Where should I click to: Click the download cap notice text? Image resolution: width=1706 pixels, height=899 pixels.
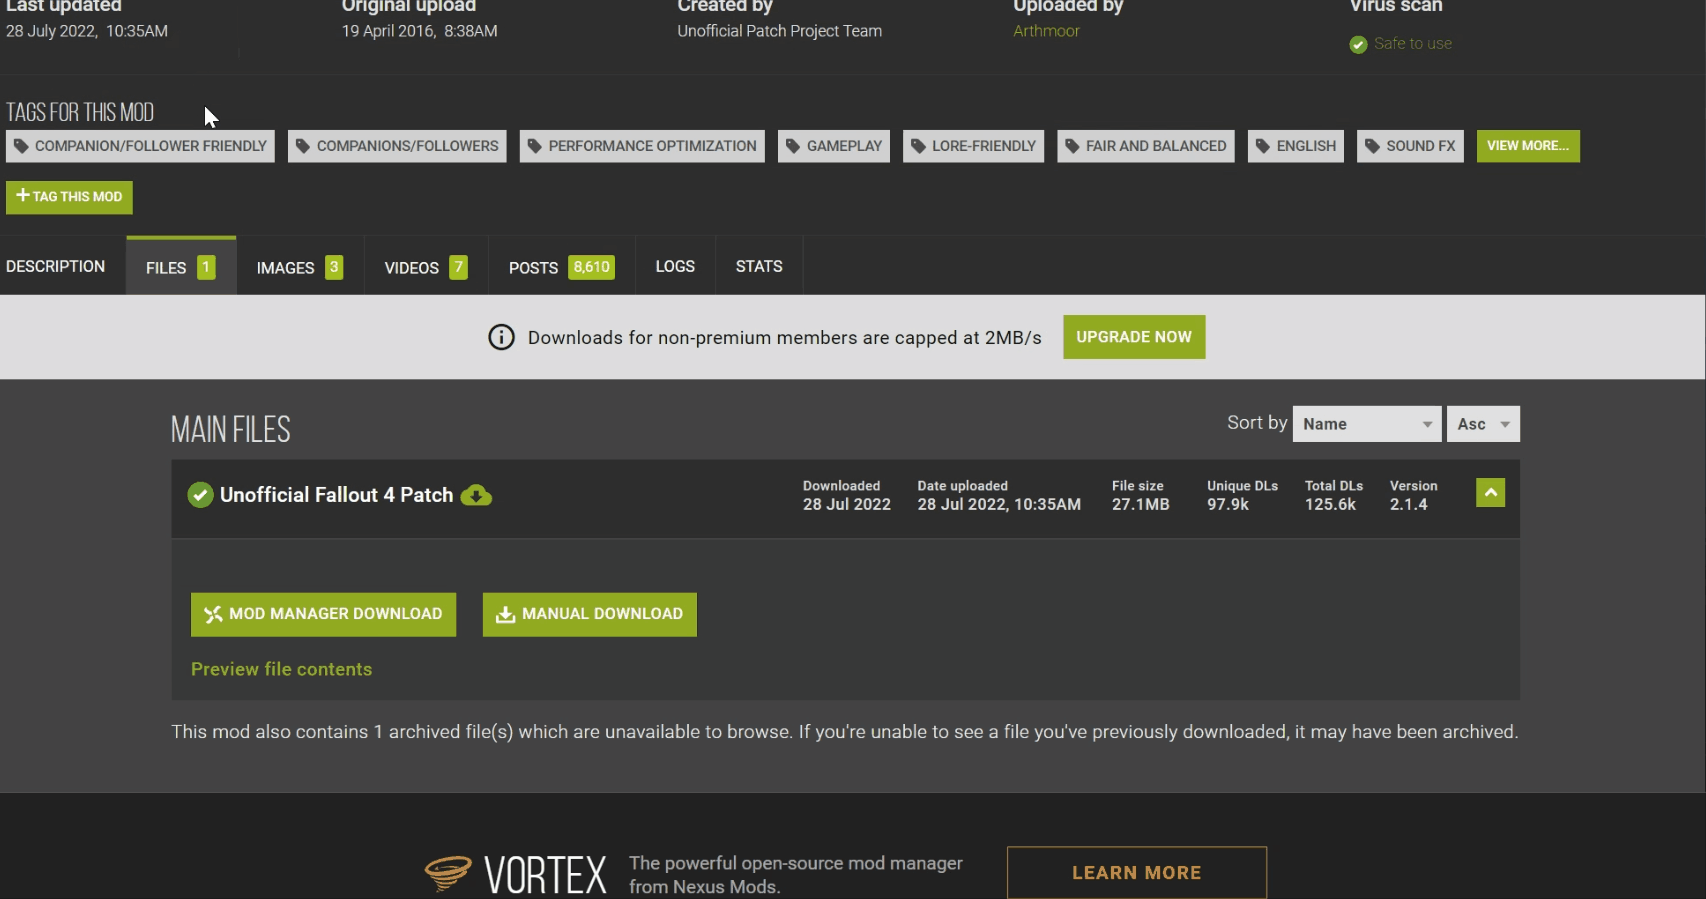[x=785, y=338]
